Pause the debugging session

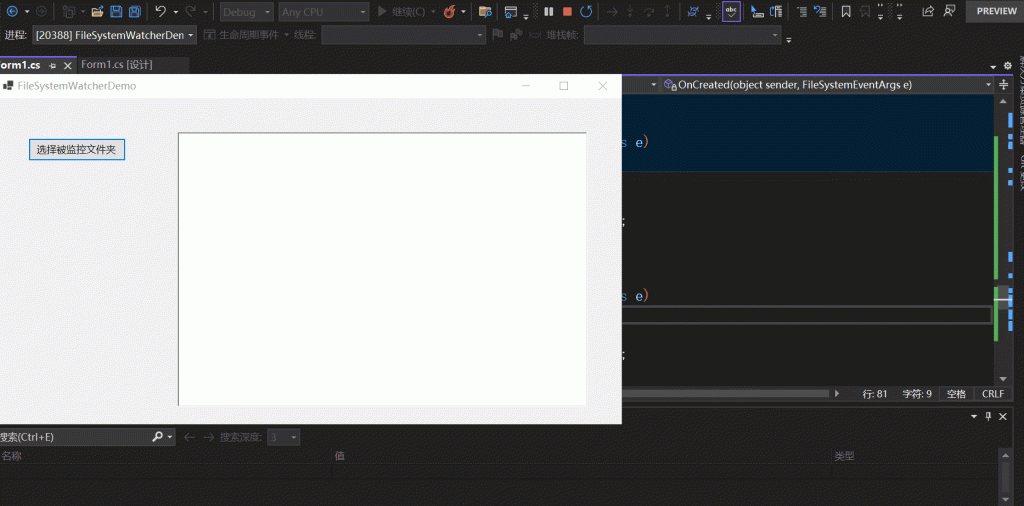pos(548,12)
